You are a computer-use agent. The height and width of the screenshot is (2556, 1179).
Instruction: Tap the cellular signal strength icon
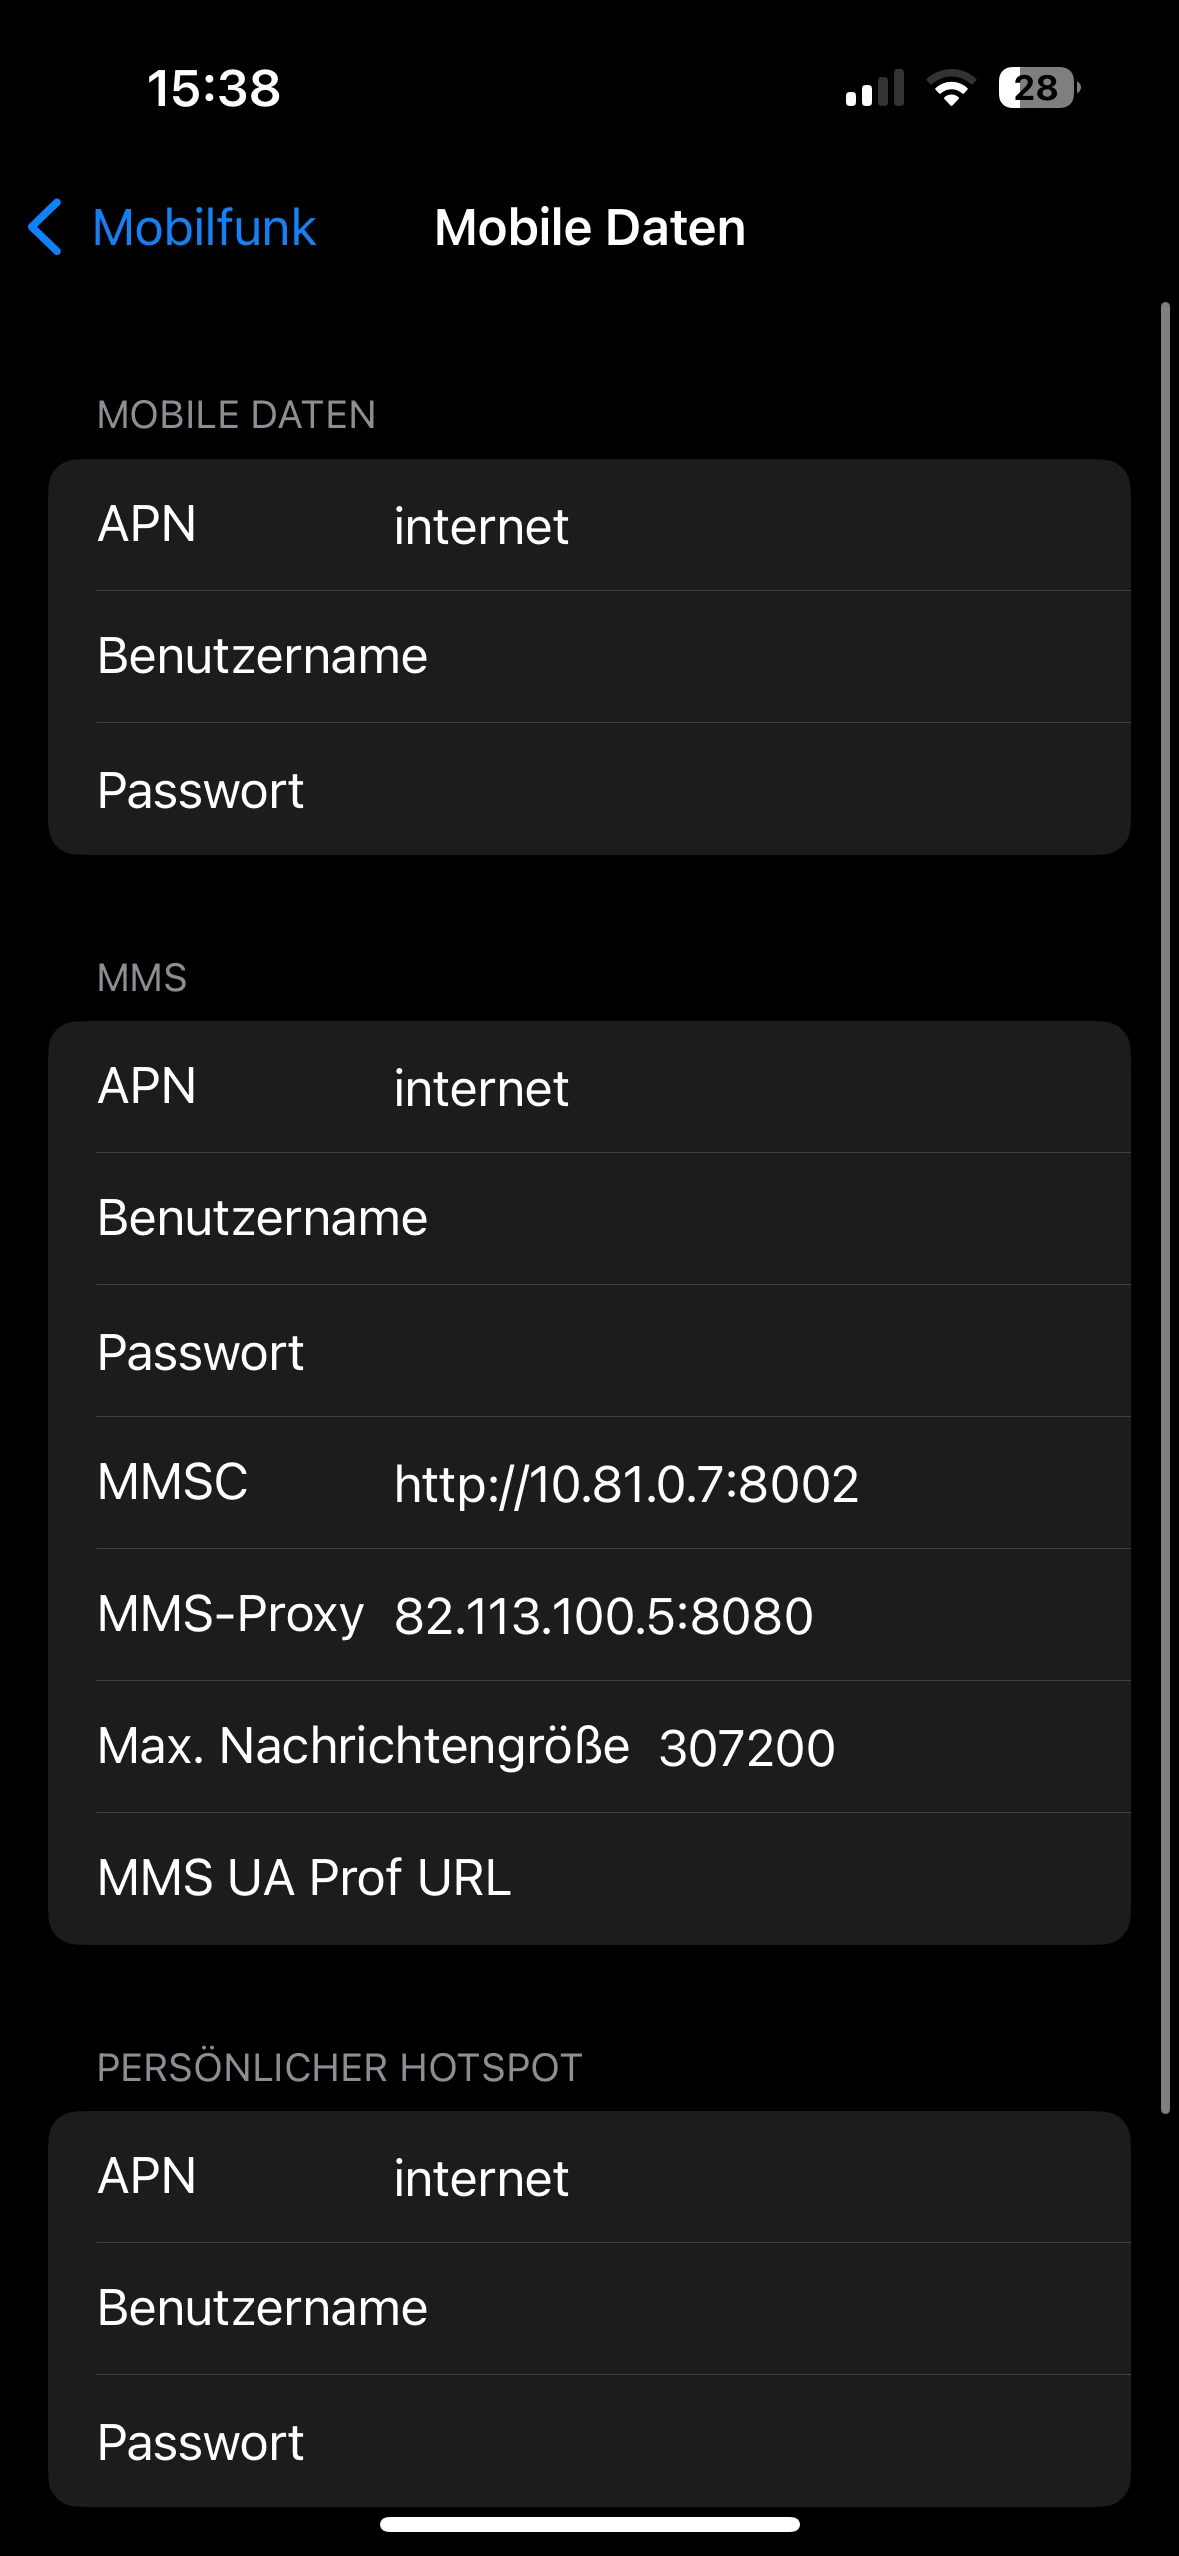pyautogui.click(x=874, y=88)
